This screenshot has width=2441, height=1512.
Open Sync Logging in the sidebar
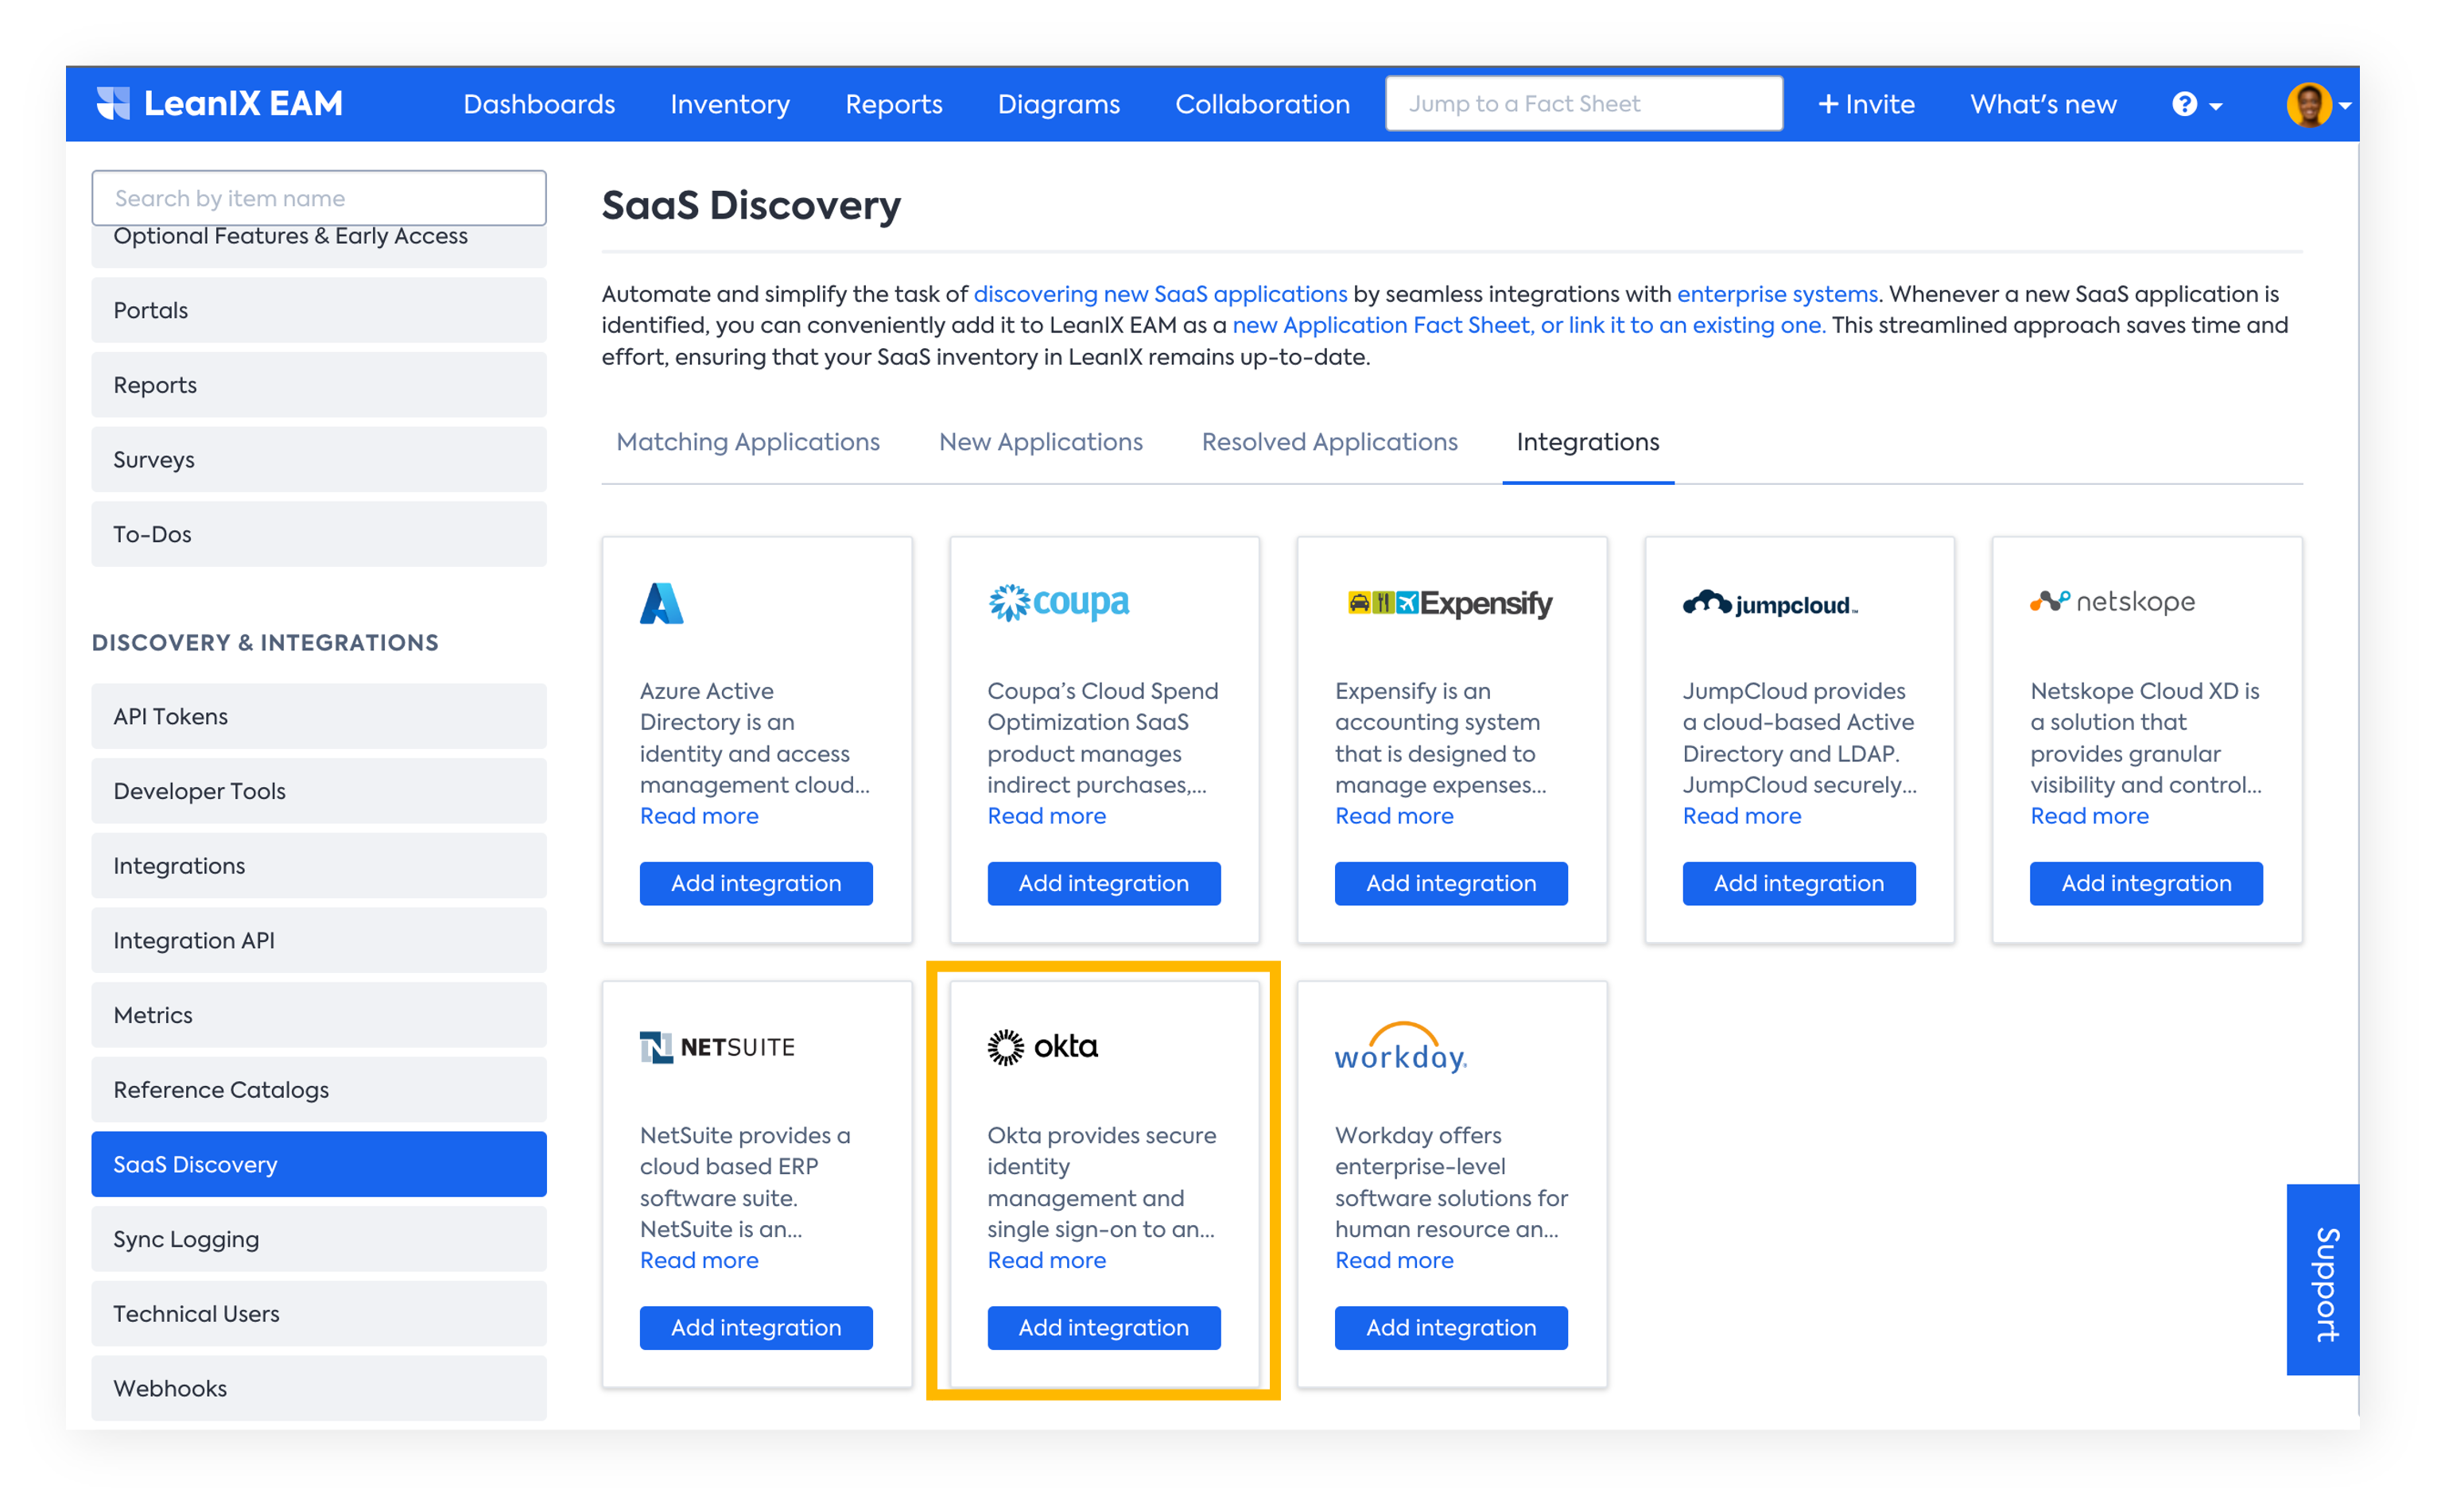tap(319, 1239)
